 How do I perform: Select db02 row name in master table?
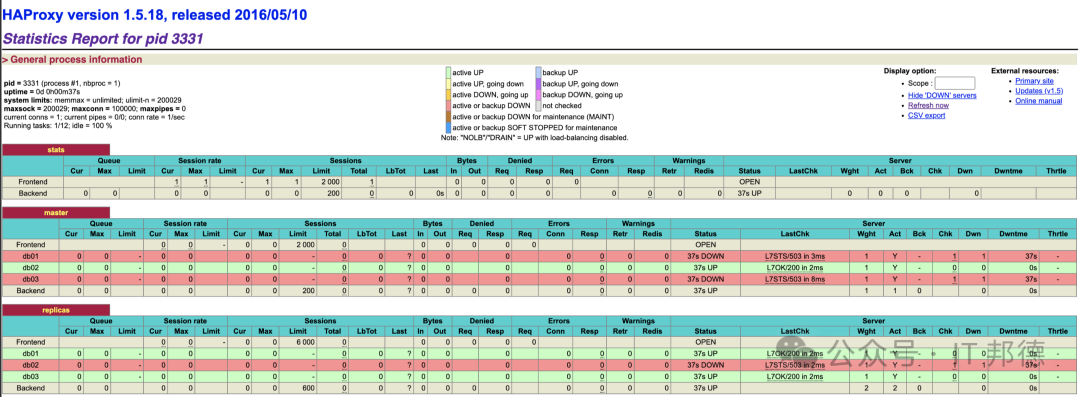(30, 267)
